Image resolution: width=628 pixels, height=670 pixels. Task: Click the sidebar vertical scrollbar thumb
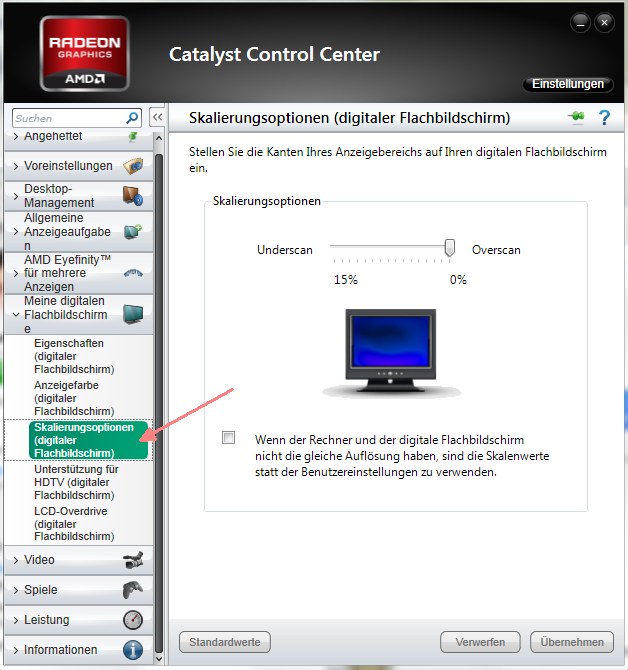point(158,403)
